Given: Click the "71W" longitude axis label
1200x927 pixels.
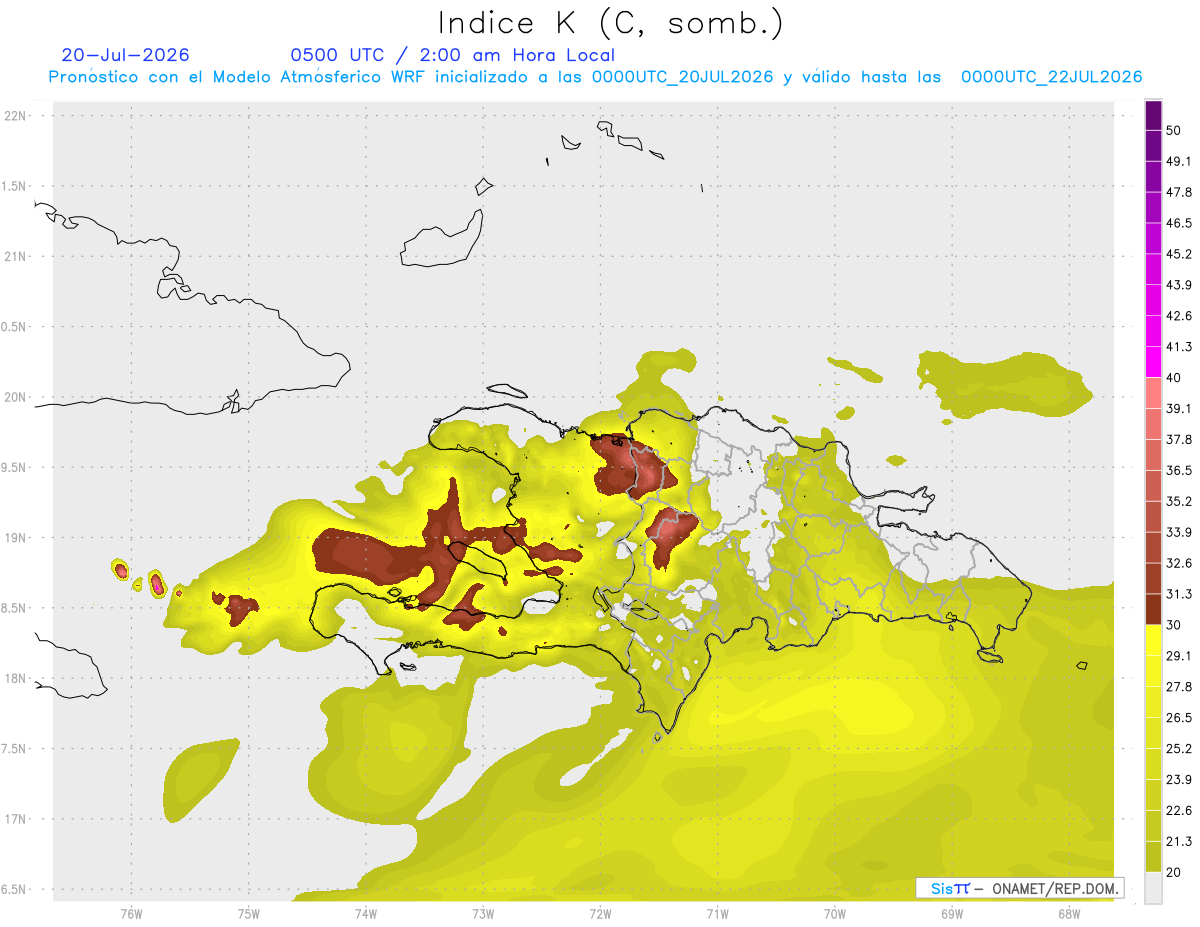Looking at the screenshot, I should 717,914.
